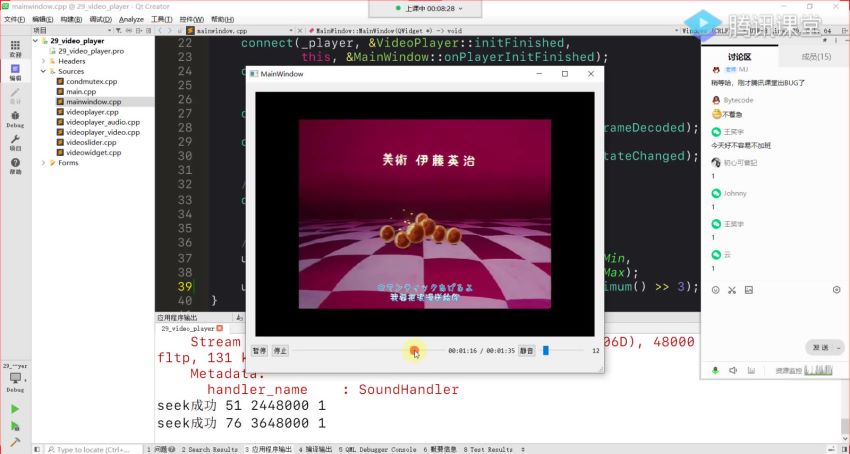Open the output panes selector arrows
Screen dimensions: 850x454
(523, 449)
